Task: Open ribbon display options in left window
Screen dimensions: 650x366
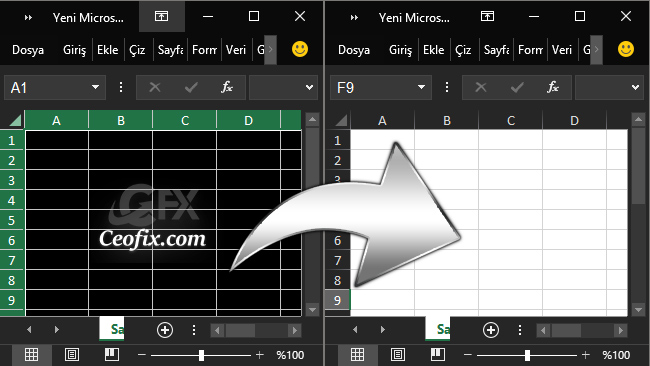Action: coord(162,17)
